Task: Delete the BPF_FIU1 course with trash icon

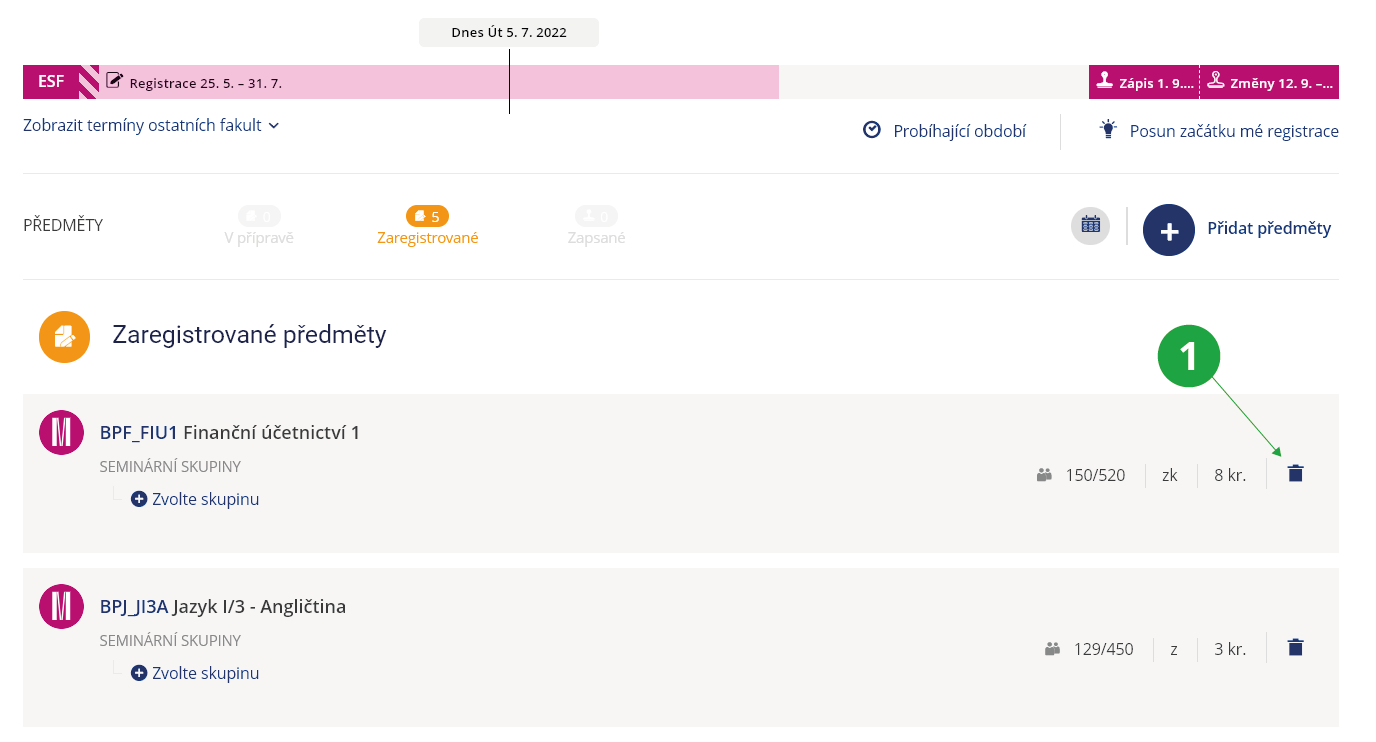Action: (x=1295, y=474)
